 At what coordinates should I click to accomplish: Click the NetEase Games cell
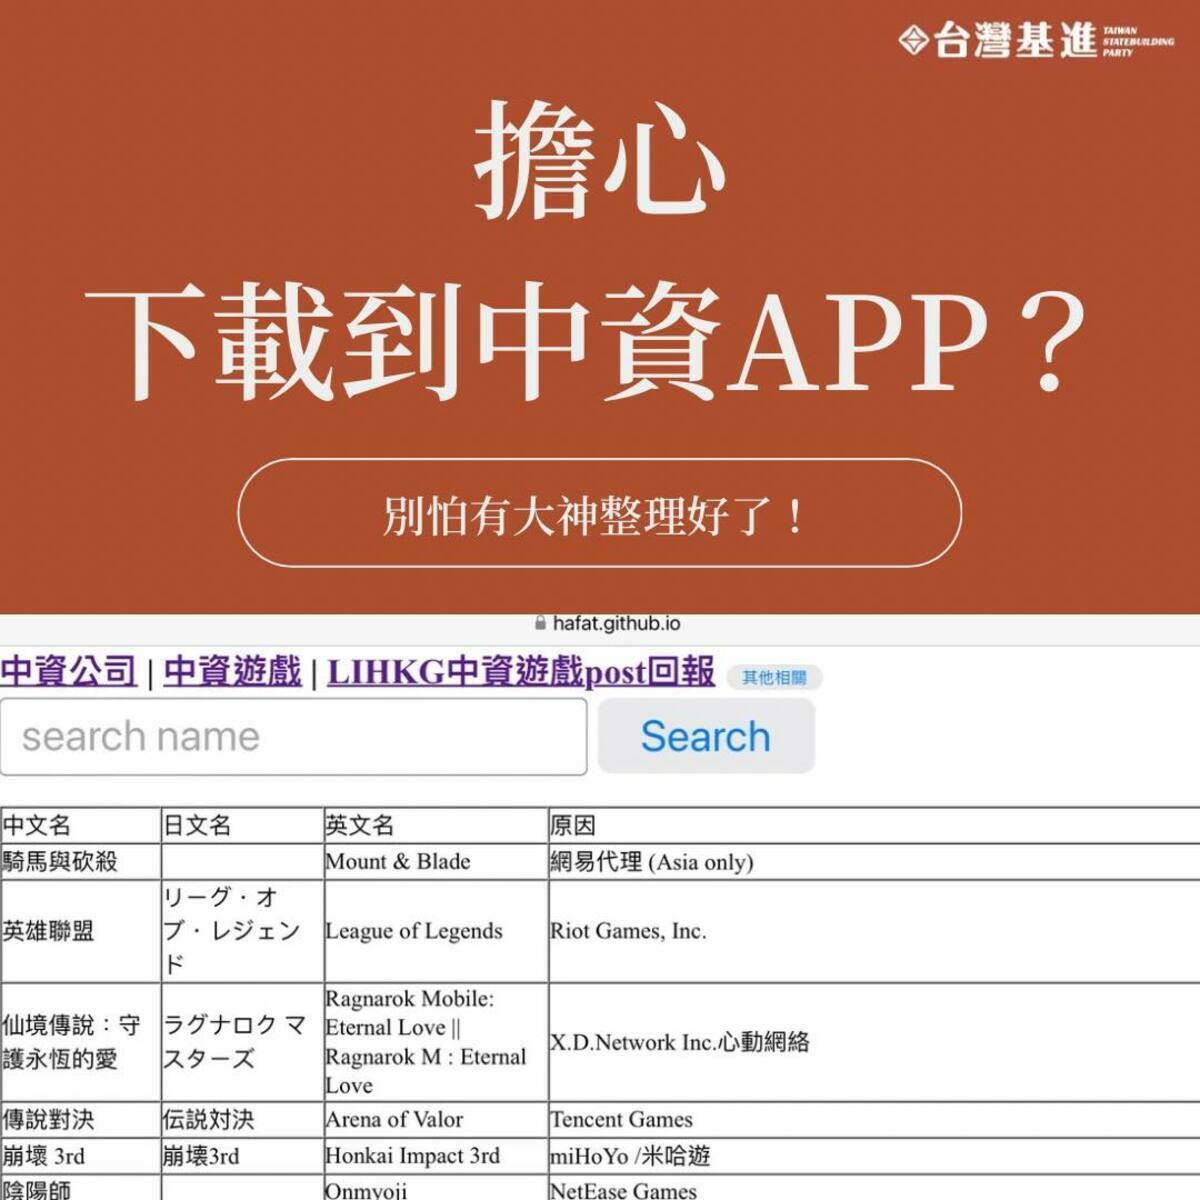tap(874, 1188)
